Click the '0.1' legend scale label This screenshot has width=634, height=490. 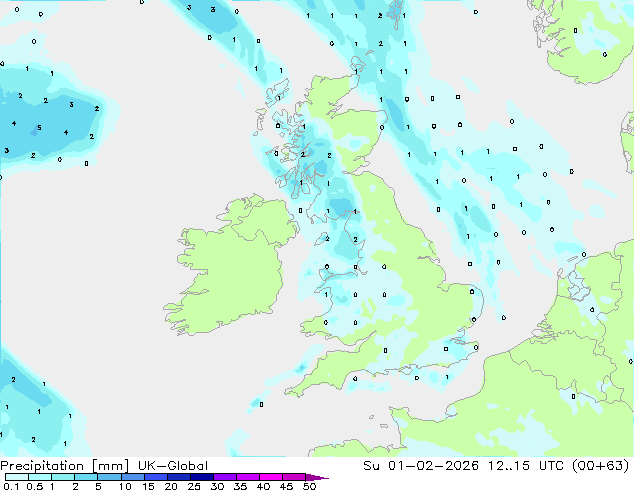(10, 486)
